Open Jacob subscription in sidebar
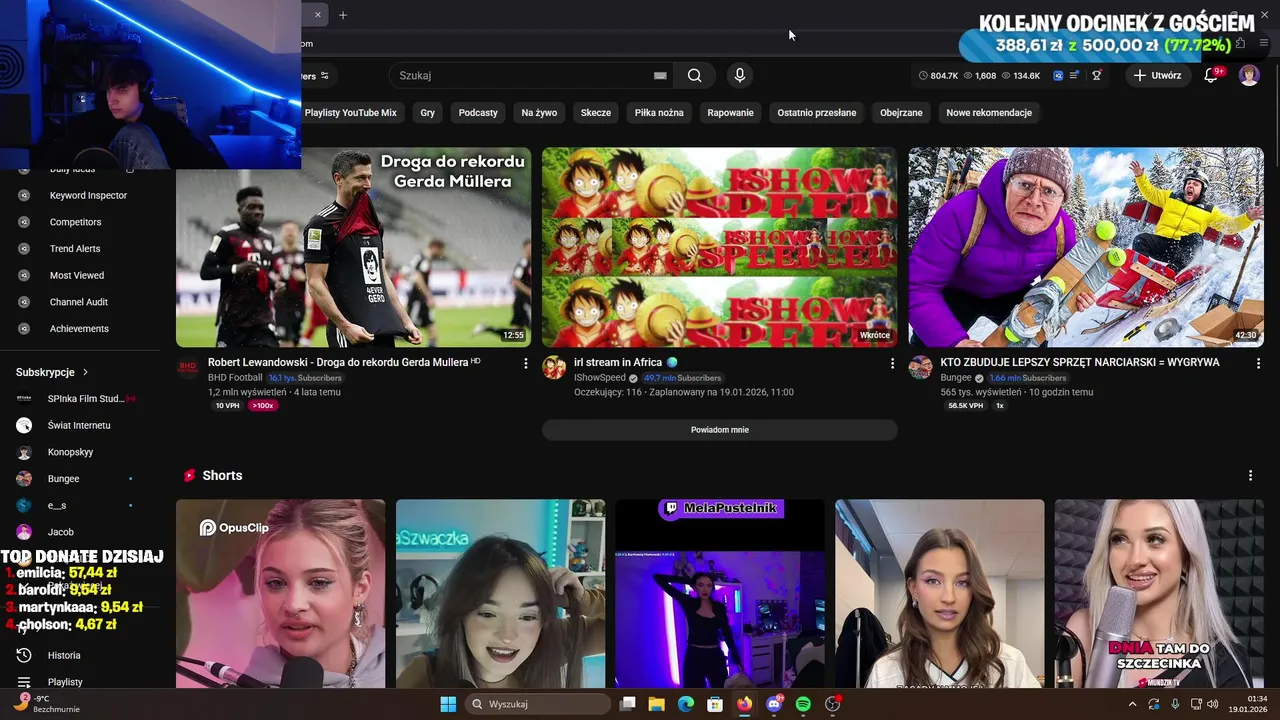1280x720 pixels. [x=60, y=532]
